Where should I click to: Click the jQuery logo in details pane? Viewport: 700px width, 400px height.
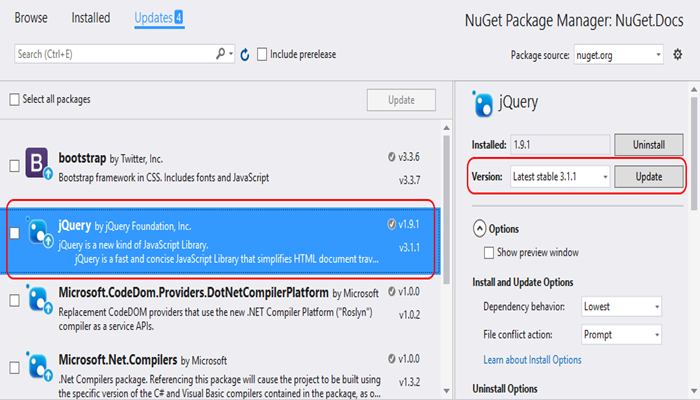coord(482,101)
